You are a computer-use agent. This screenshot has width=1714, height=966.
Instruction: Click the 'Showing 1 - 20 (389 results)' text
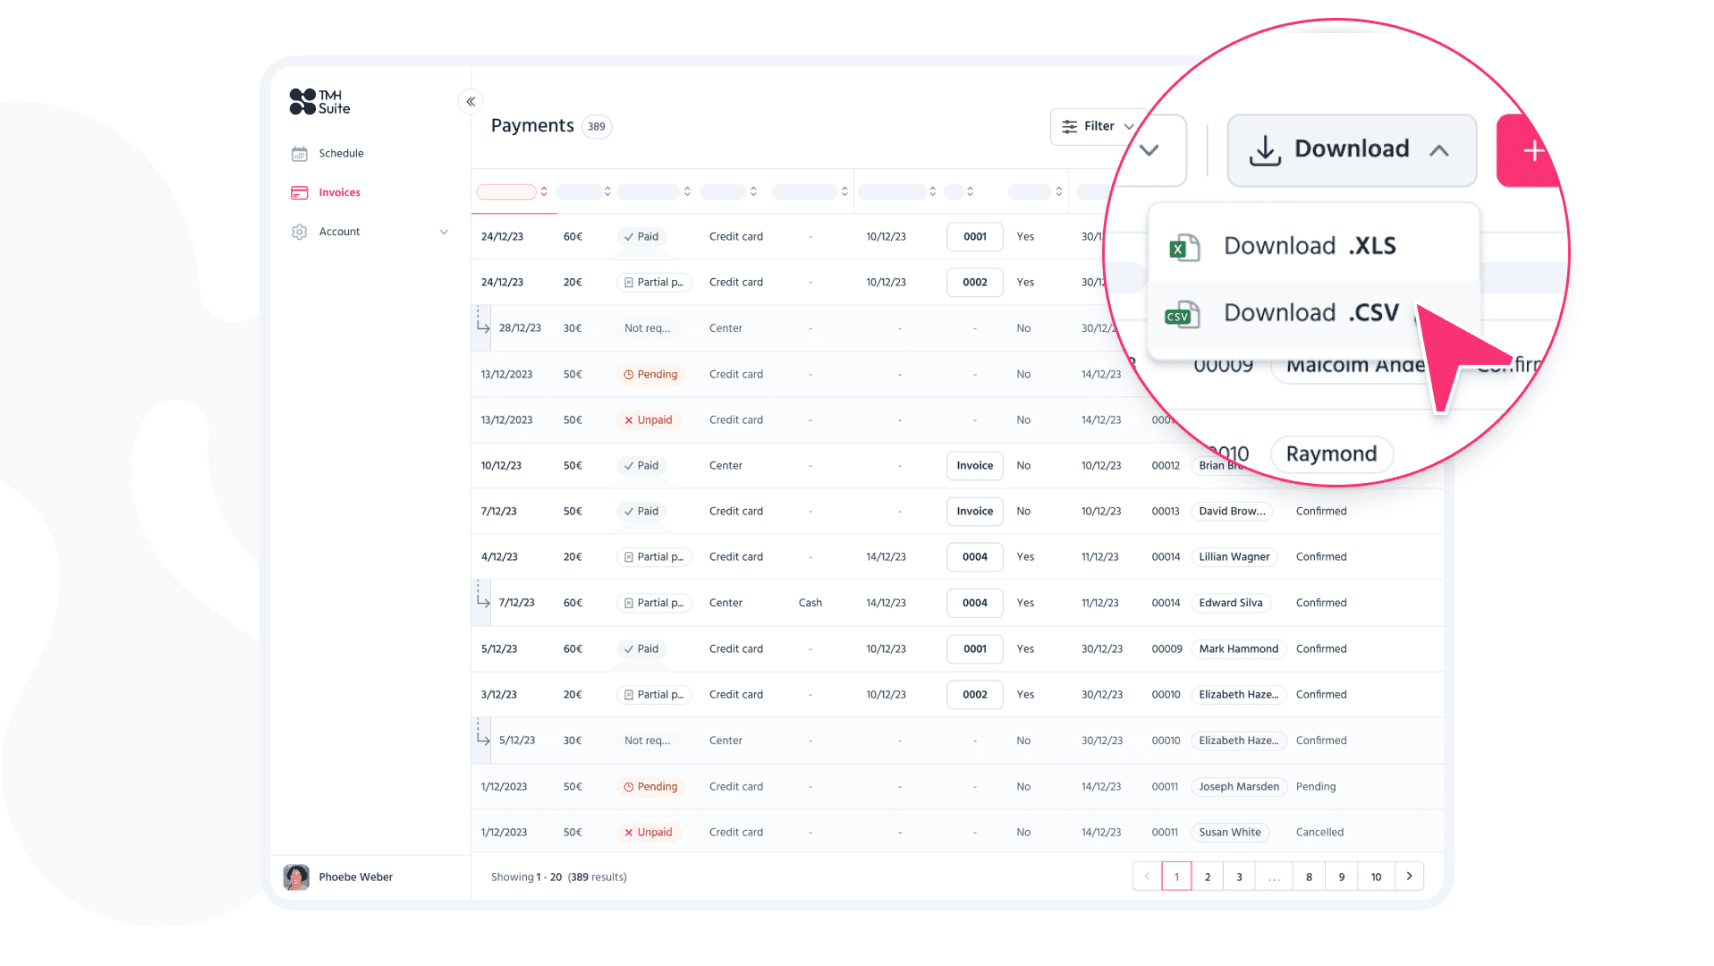[559, 878]
